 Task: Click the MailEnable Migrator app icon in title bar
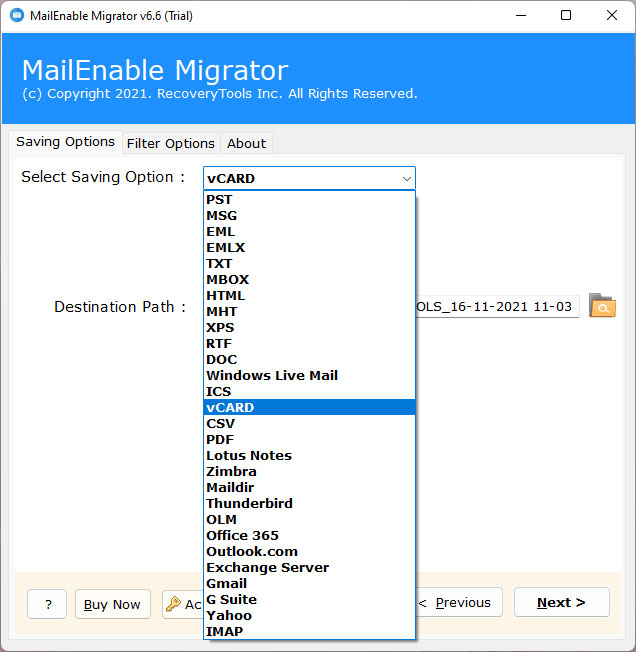tap(17, 15)
